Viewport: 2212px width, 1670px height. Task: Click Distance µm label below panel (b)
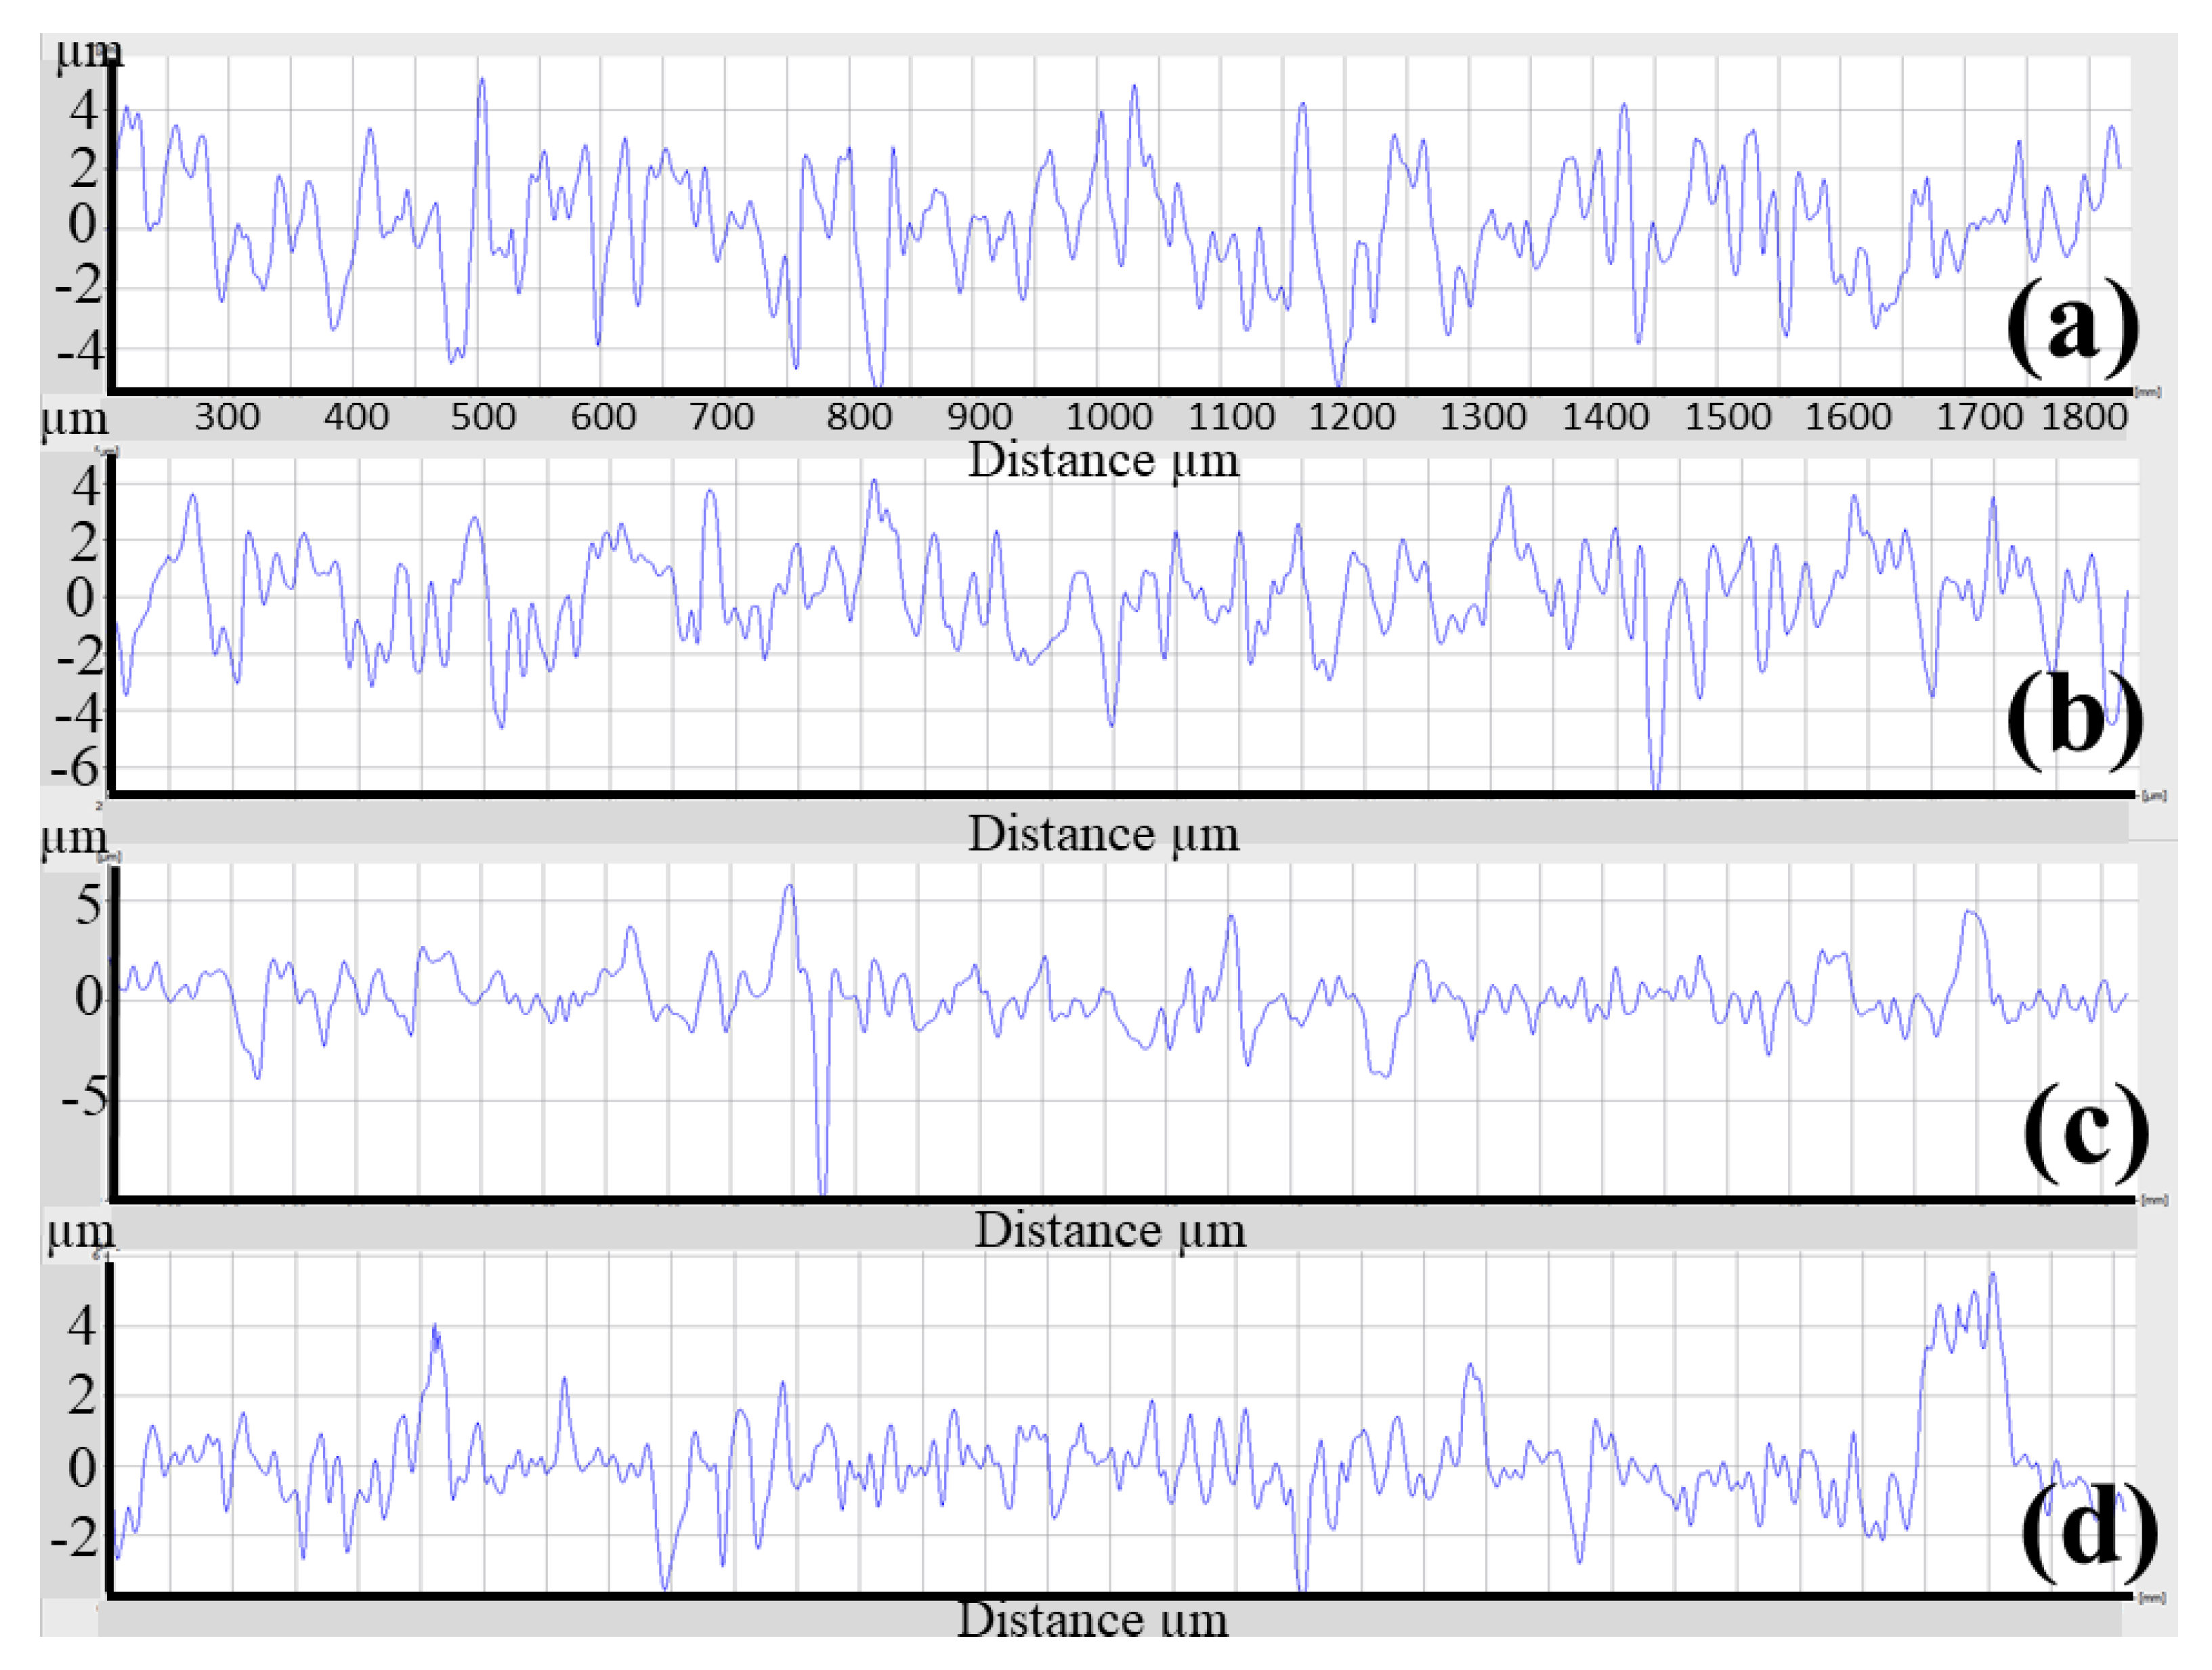click(x=1103, y=834)
